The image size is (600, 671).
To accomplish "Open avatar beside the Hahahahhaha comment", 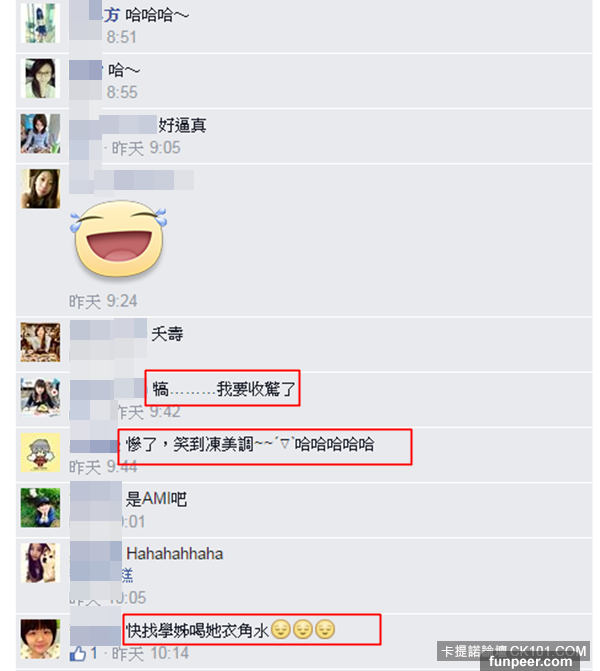I will point(40,563).
